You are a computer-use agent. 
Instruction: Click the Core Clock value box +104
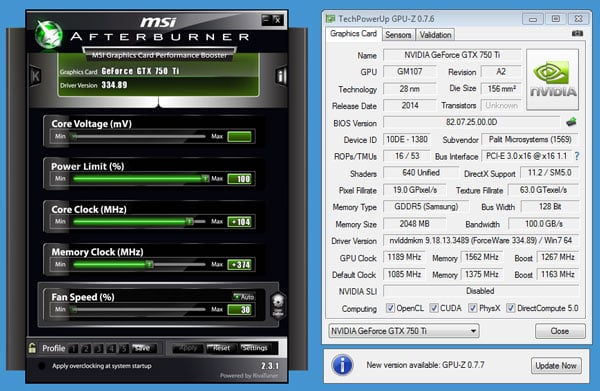(240, 222)
